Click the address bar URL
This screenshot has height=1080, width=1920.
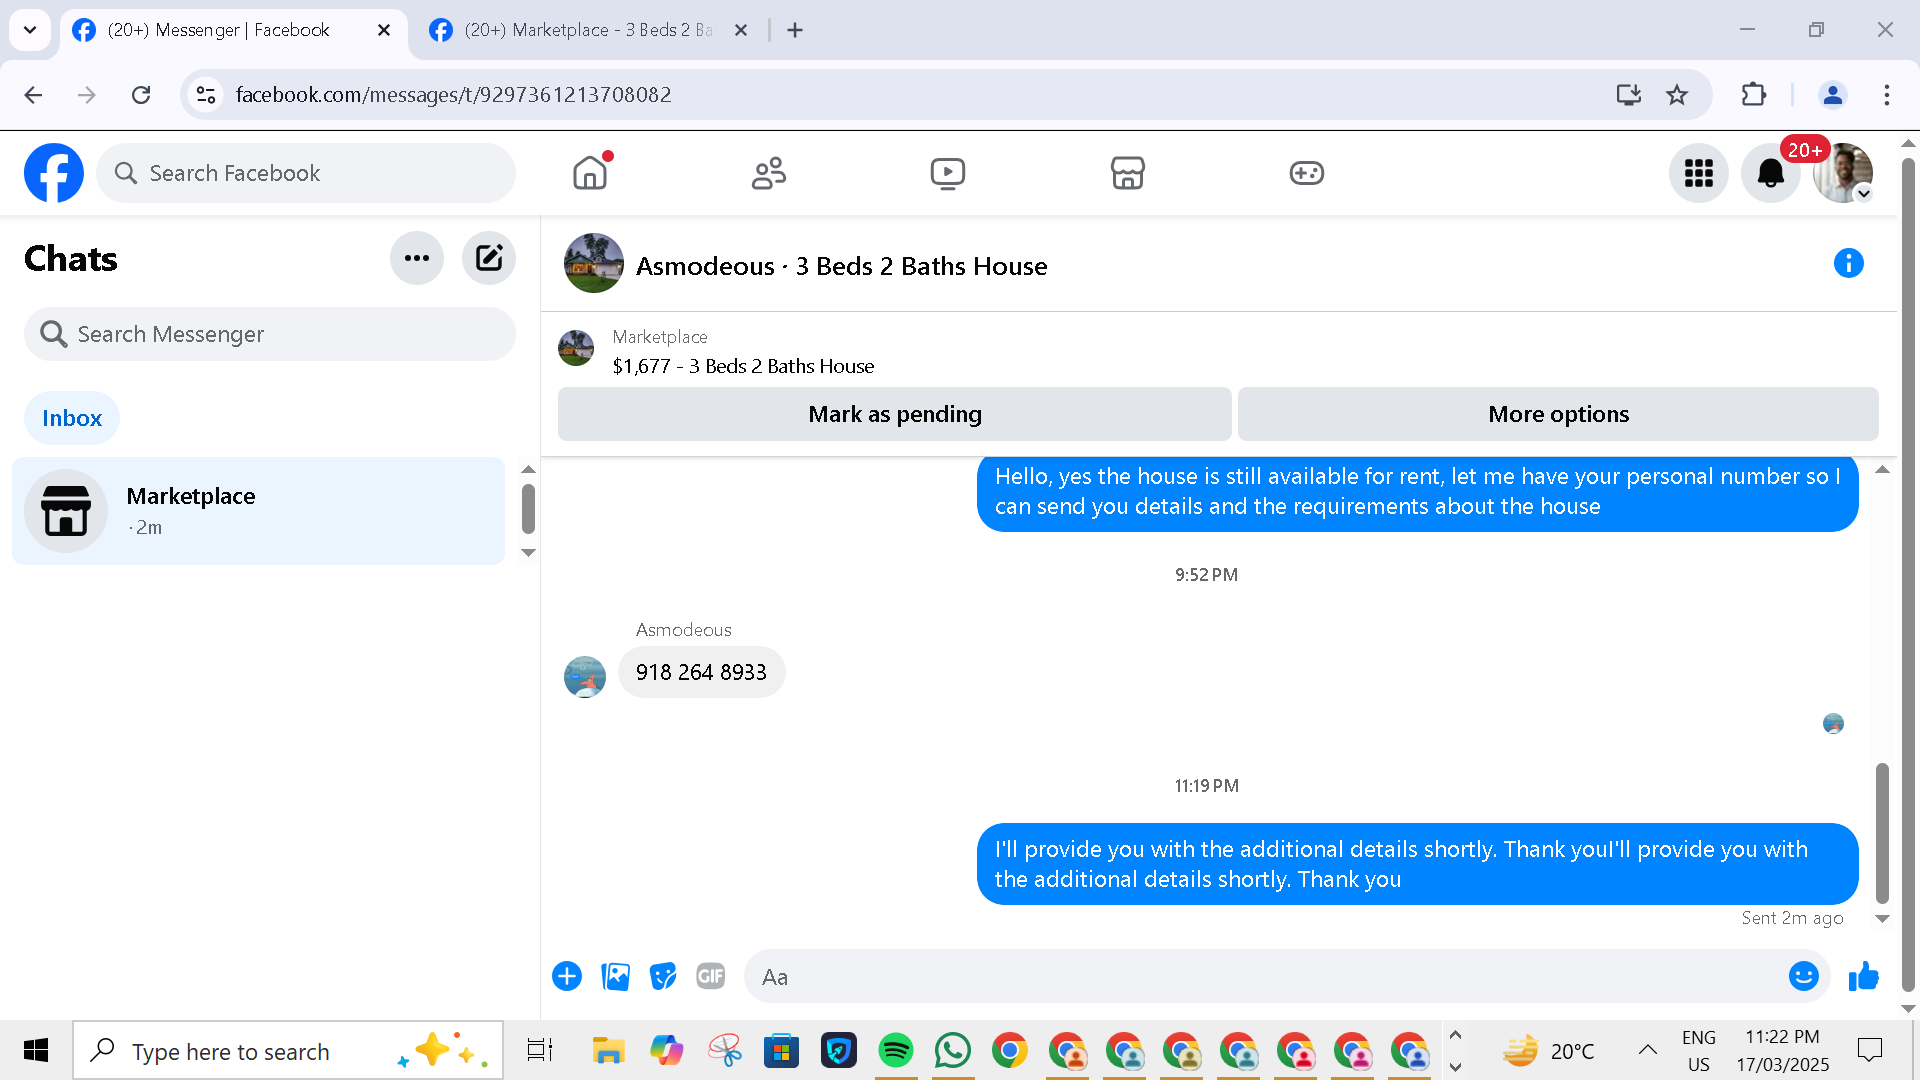coord(453,95)
